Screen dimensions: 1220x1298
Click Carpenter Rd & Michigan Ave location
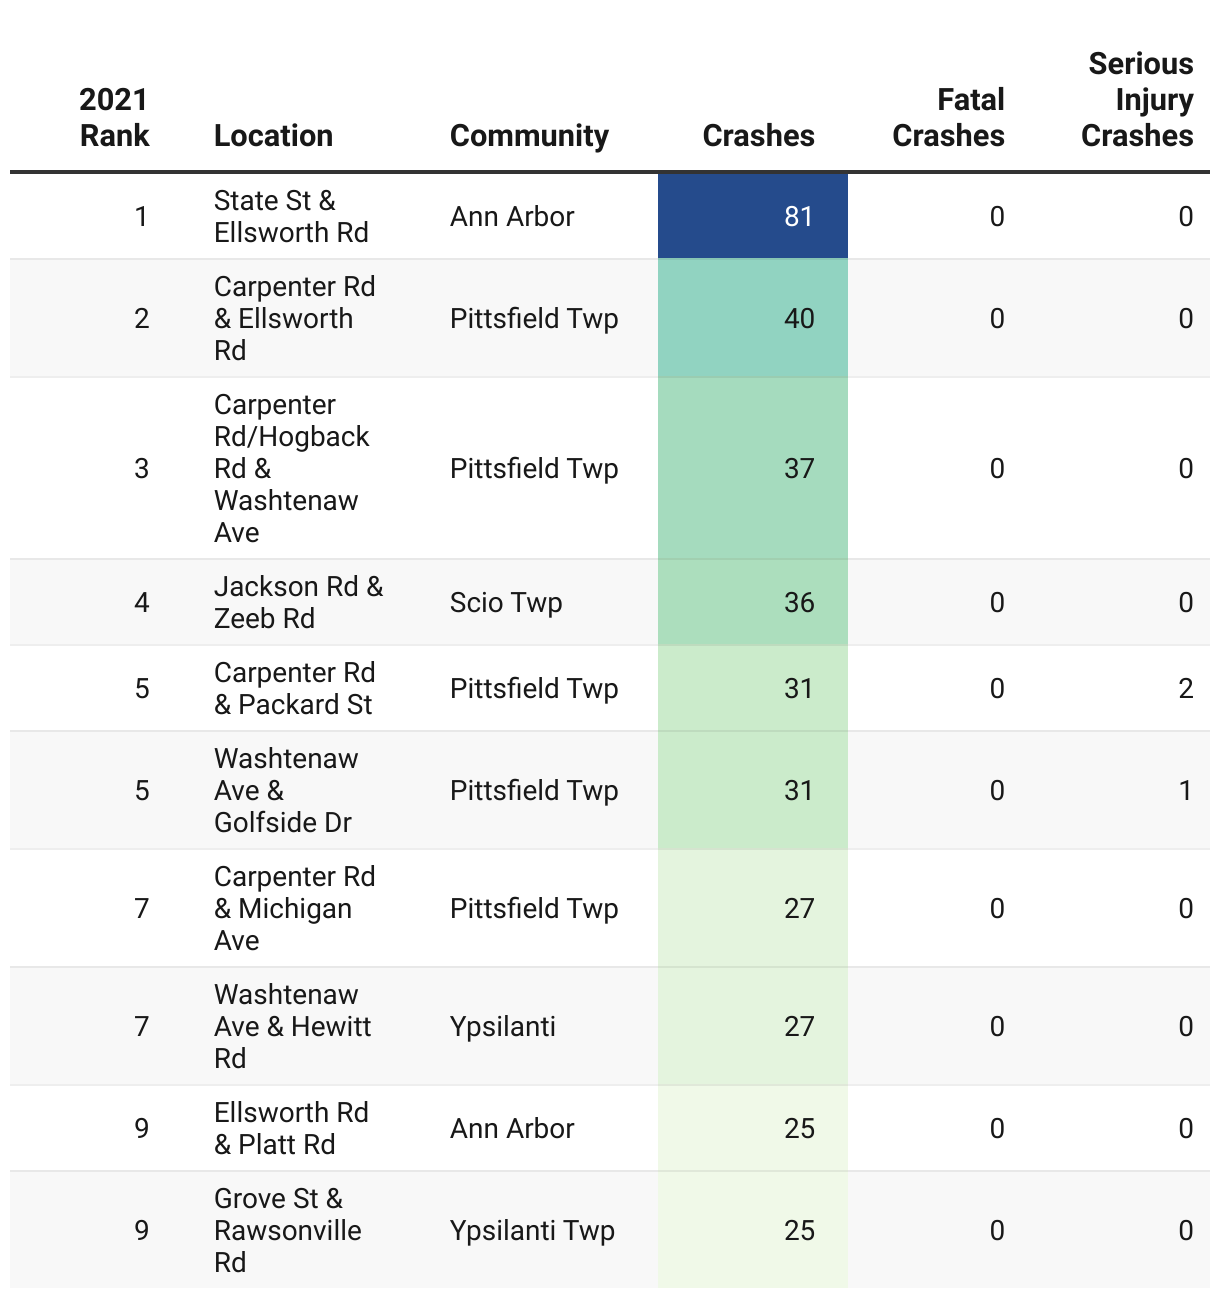click(x=295, y=908)
